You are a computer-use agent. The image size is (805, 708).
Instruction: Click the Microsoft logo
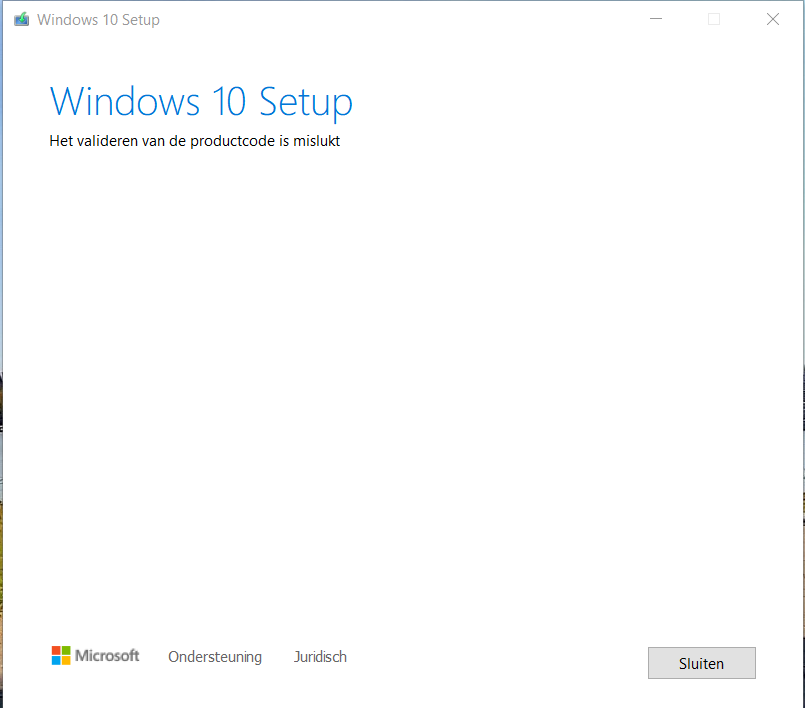tap(95, 656)
